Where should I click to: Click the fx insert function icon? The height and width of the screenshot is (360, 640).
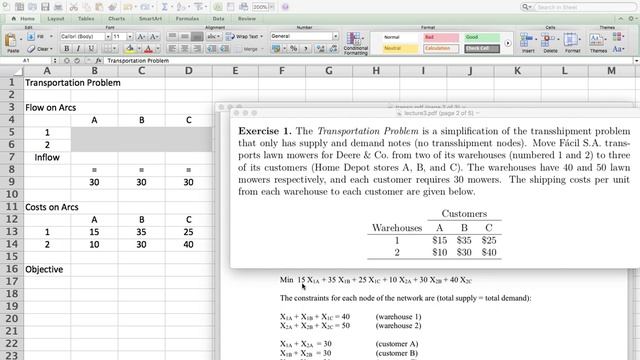[98, 60]
